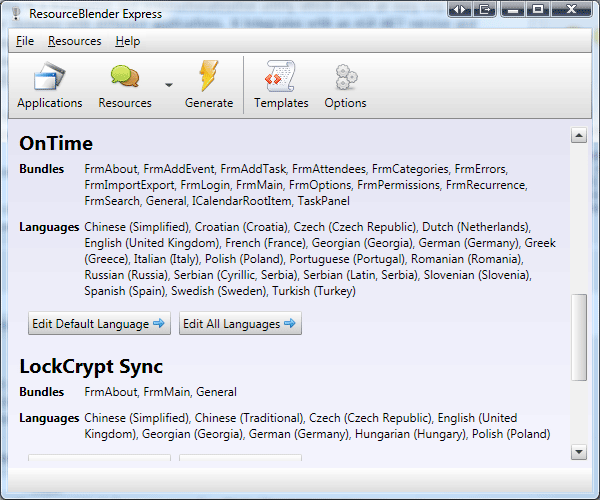
Task: Click Edit All Languages for OnTime
Action: pos(240,324)
